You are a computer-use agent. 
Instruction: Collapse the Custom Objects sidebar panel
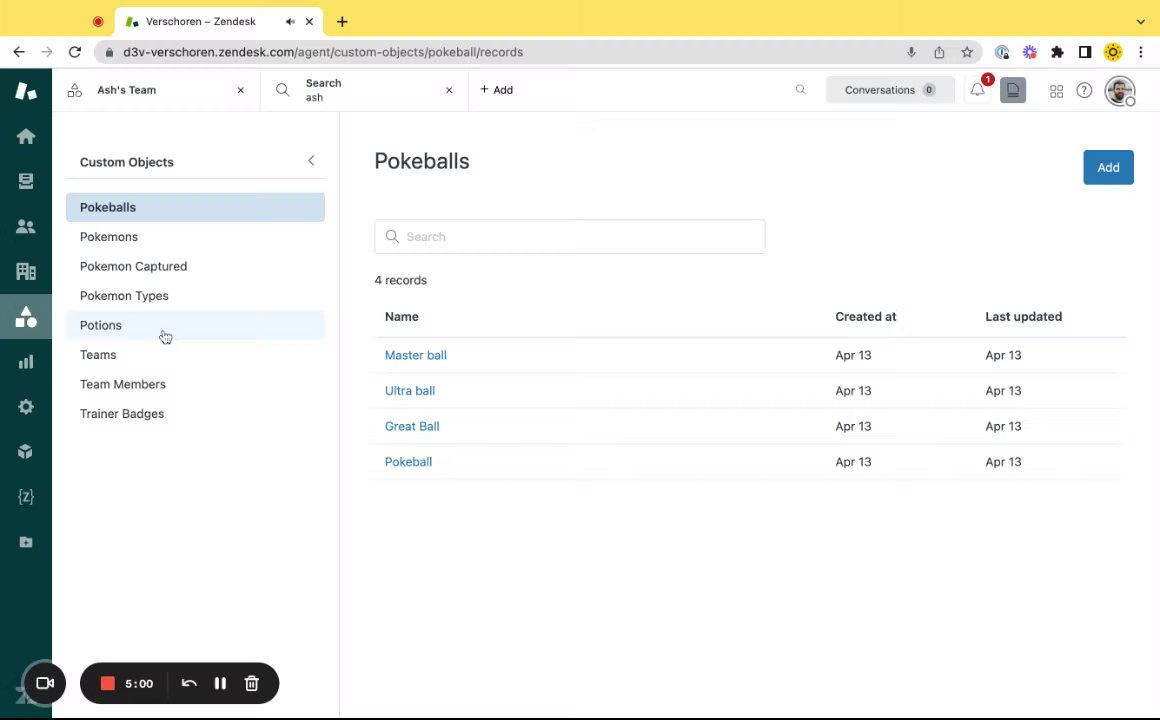coord(311,161)
